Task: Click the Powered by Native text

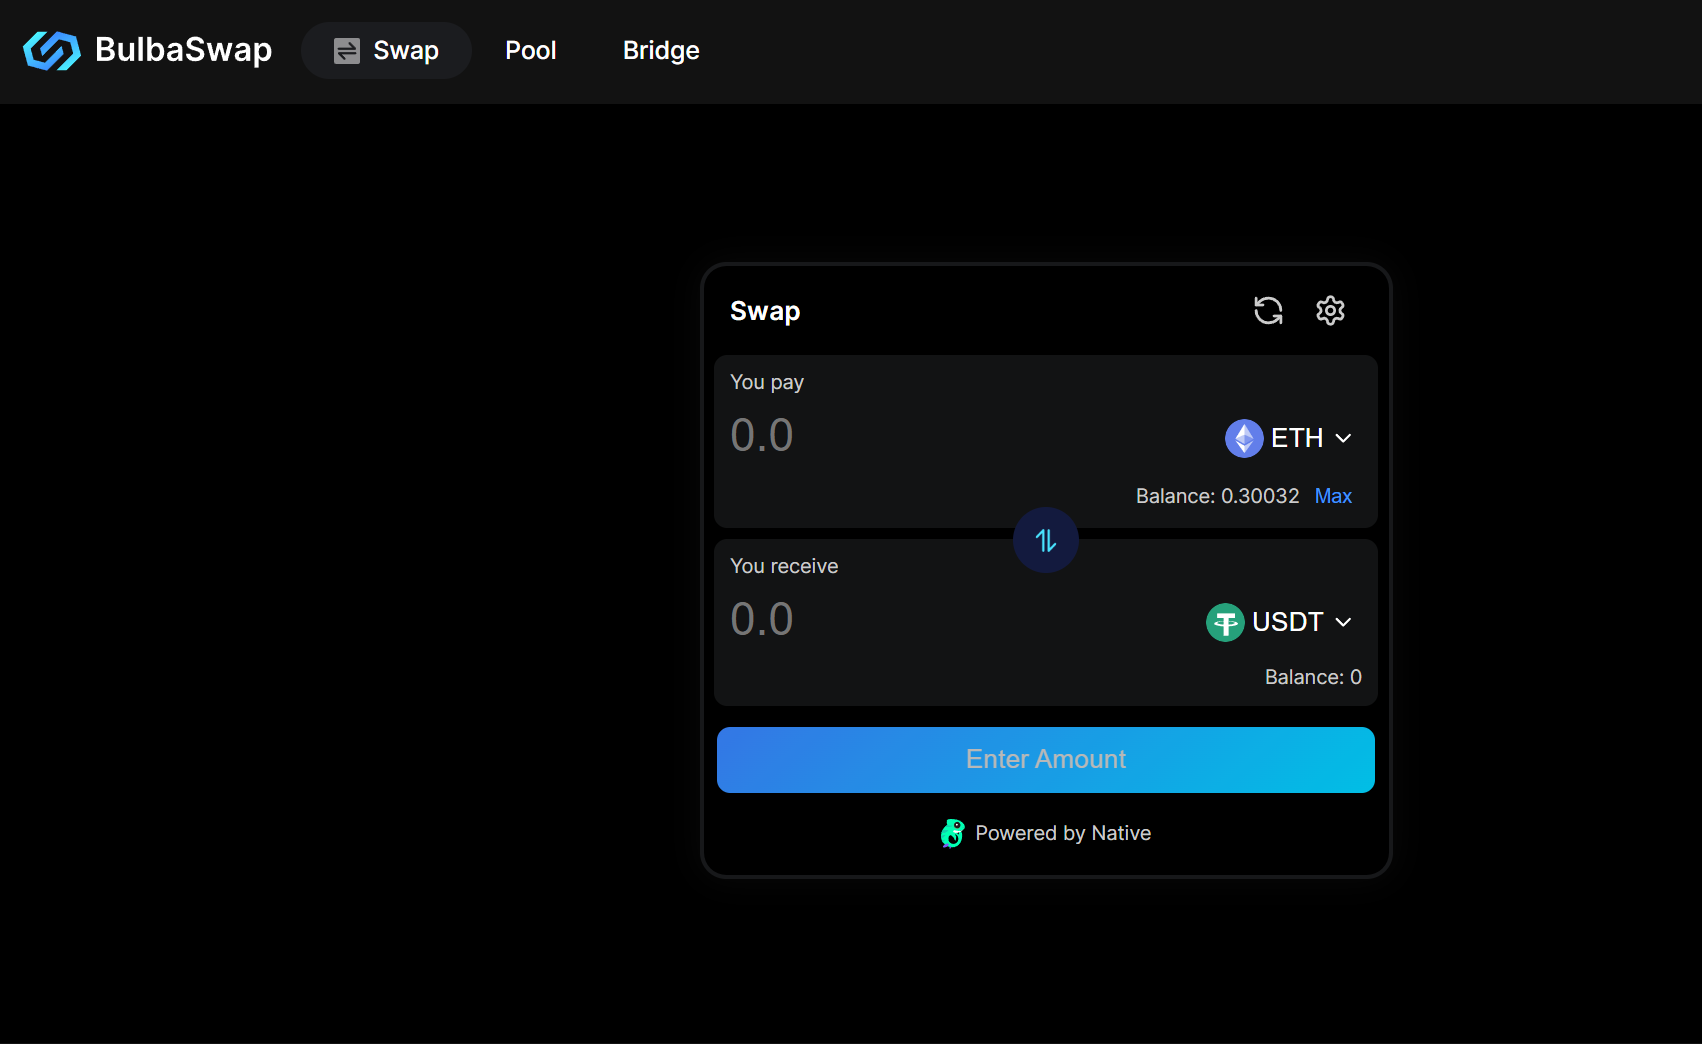Action: coord(1063,833)
